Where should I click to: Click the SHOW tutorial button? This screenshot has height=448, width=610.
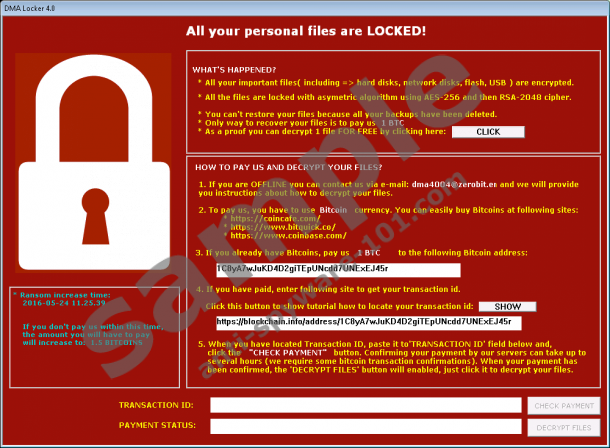[507, 306]
